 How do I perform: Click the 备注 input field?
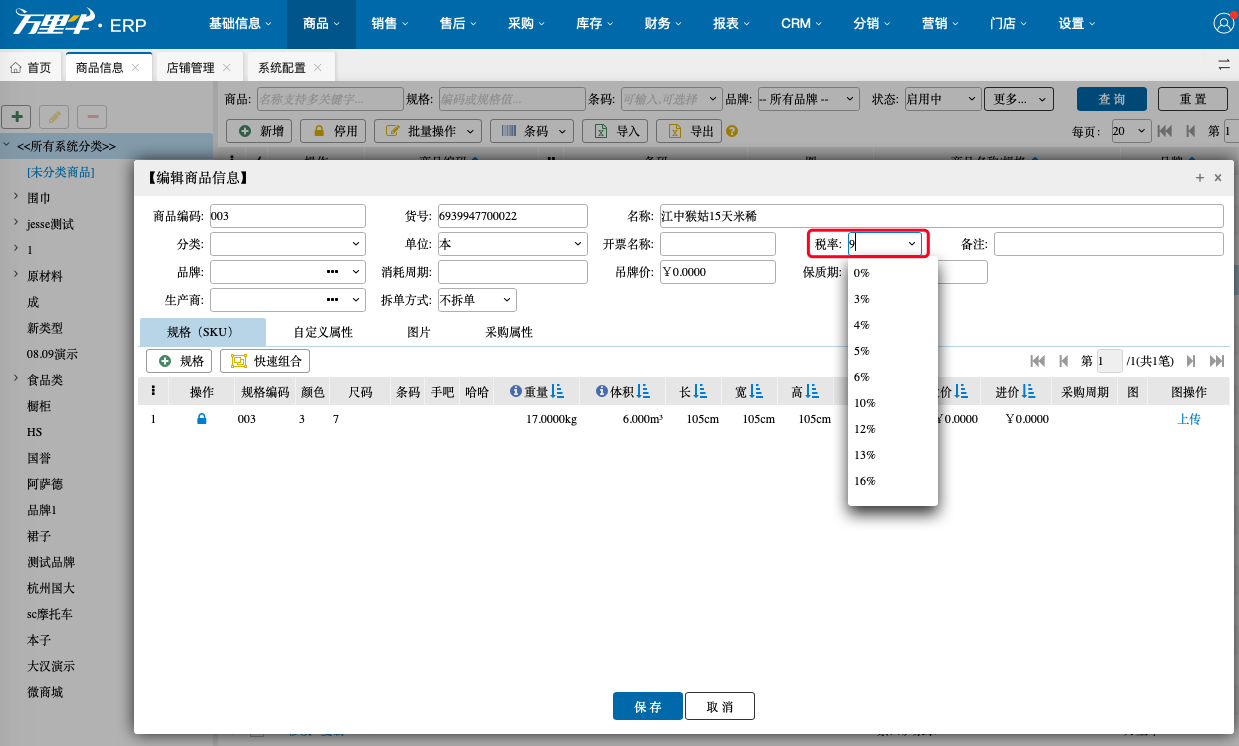coord(1109,244)
